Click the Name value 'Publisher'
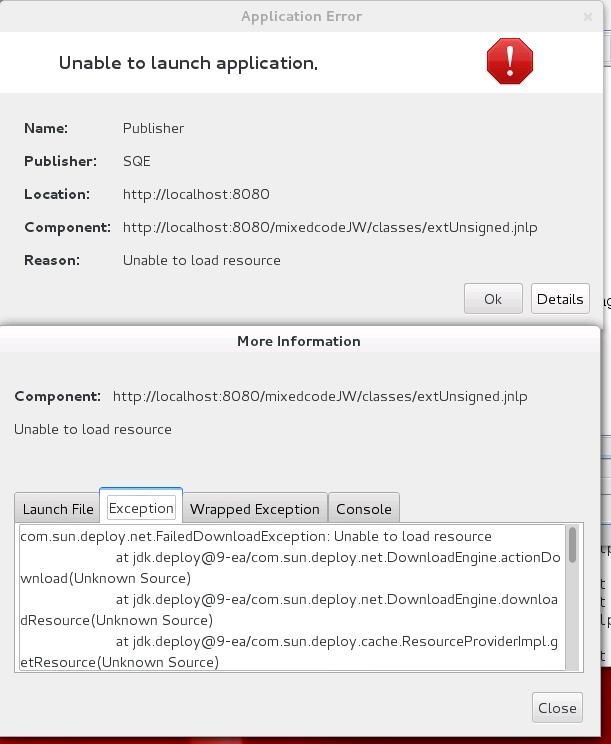The height and width of the screenshot is (744, 611). 153,128
